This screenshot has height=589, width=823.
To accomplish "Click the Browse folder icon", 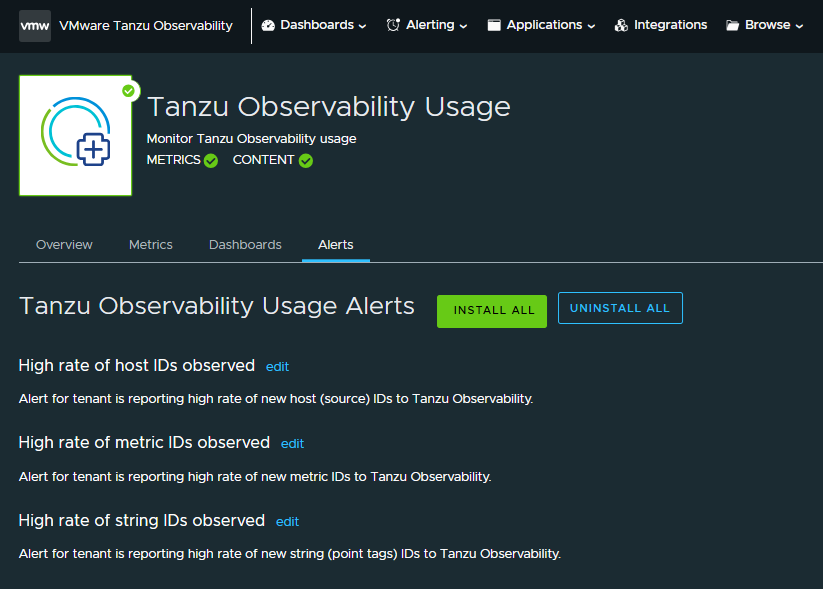I will click(733, 25).
